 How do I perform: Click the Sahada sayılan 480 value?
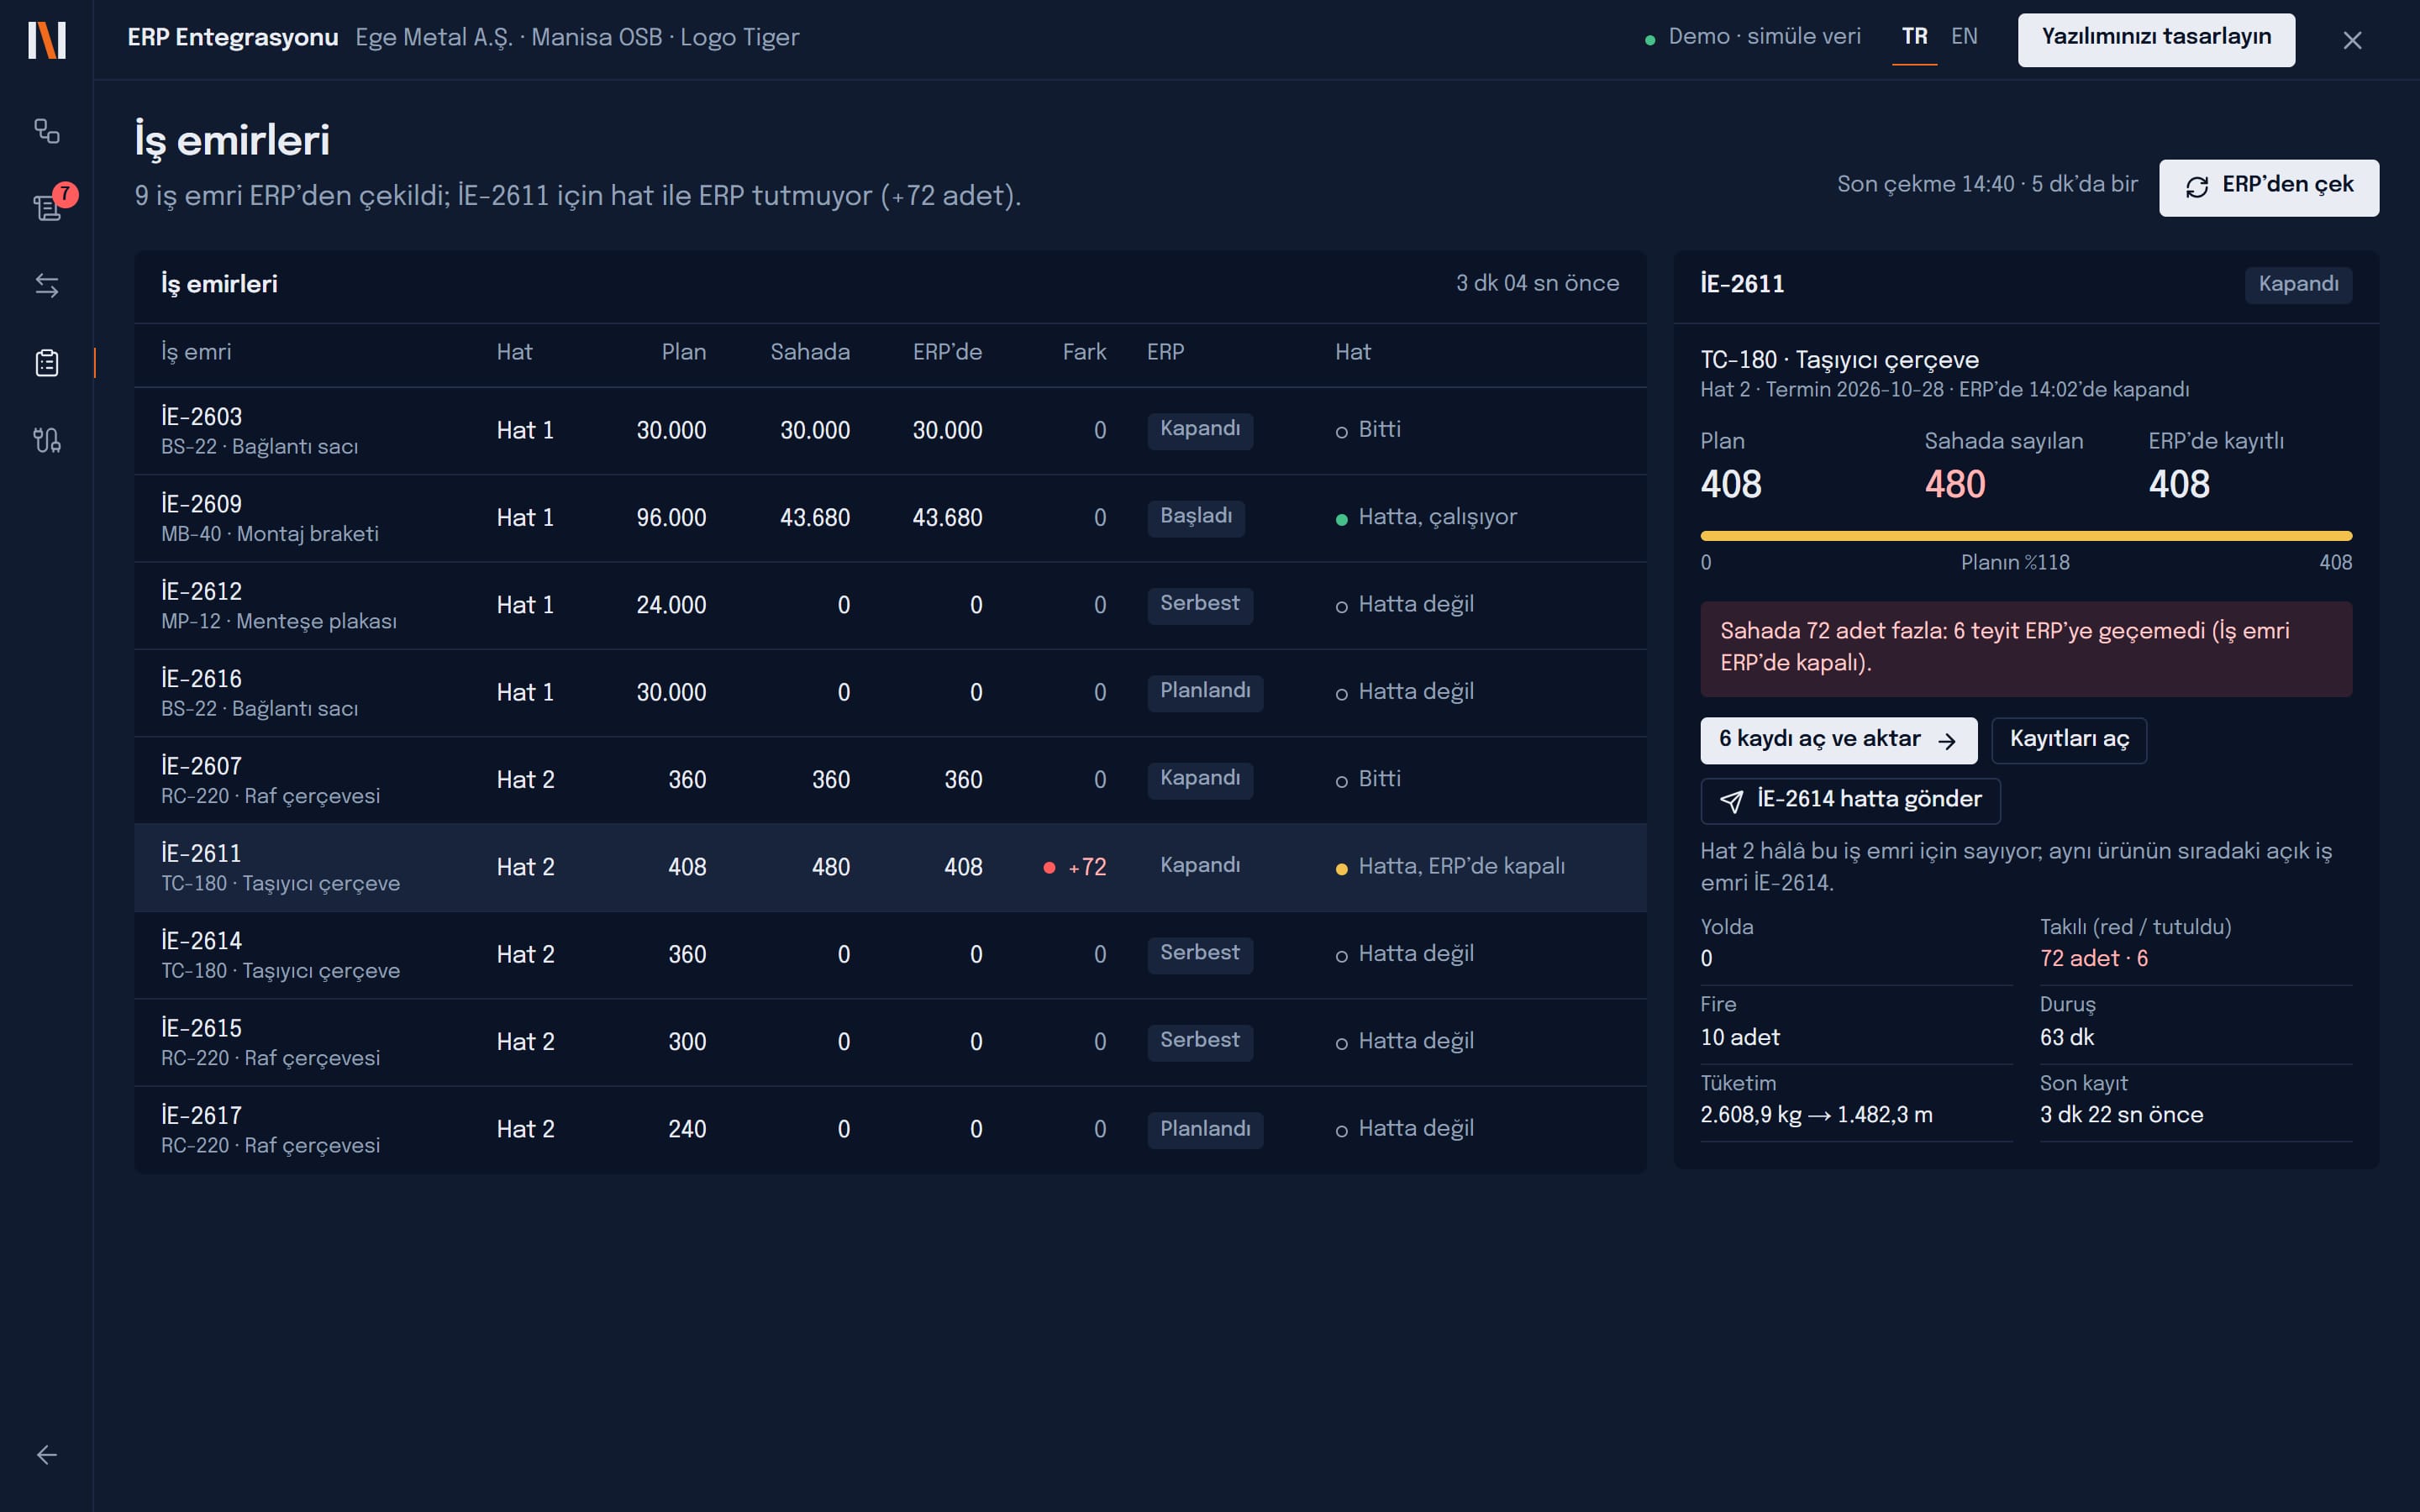[1955, 485]
